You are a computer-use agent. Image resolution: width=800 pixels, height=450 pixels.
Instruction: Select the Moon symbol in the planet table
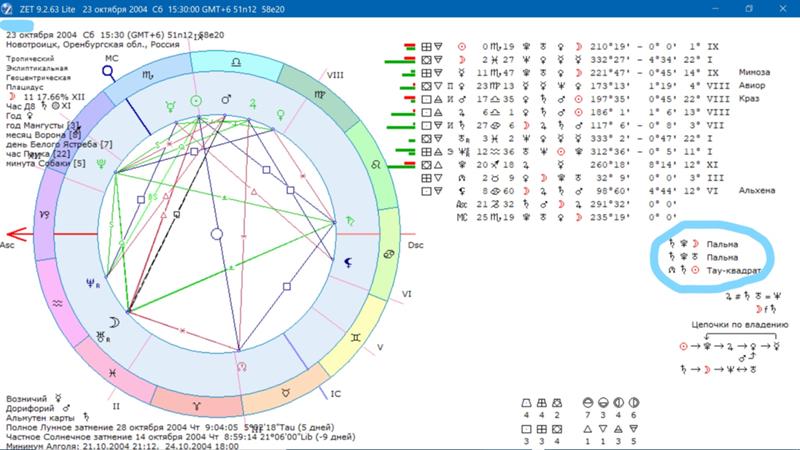(461, 60)
